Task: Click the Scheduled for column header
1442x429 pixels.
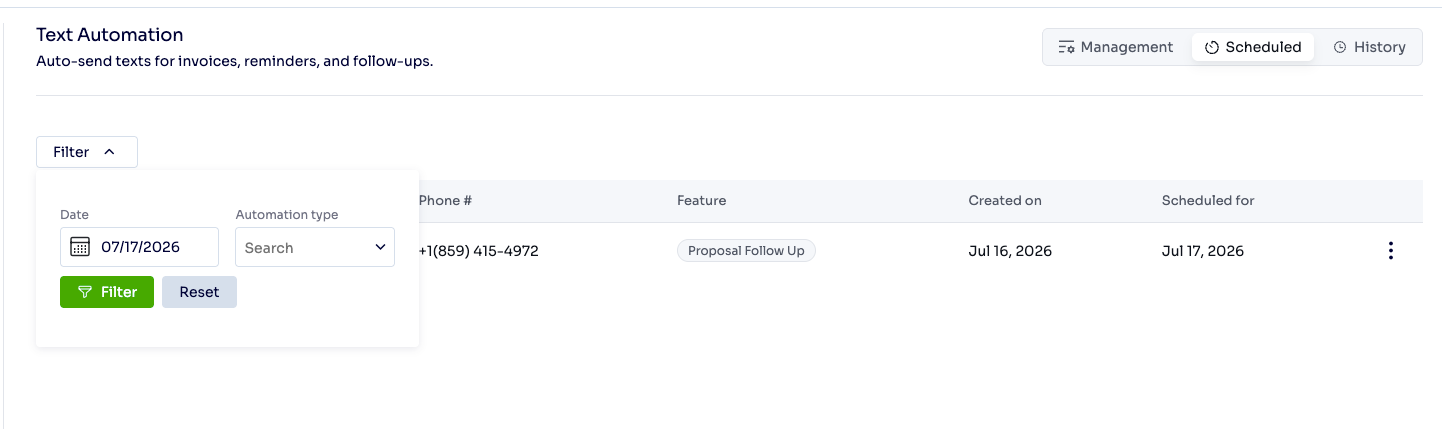Action: (x=1208, y=200)
